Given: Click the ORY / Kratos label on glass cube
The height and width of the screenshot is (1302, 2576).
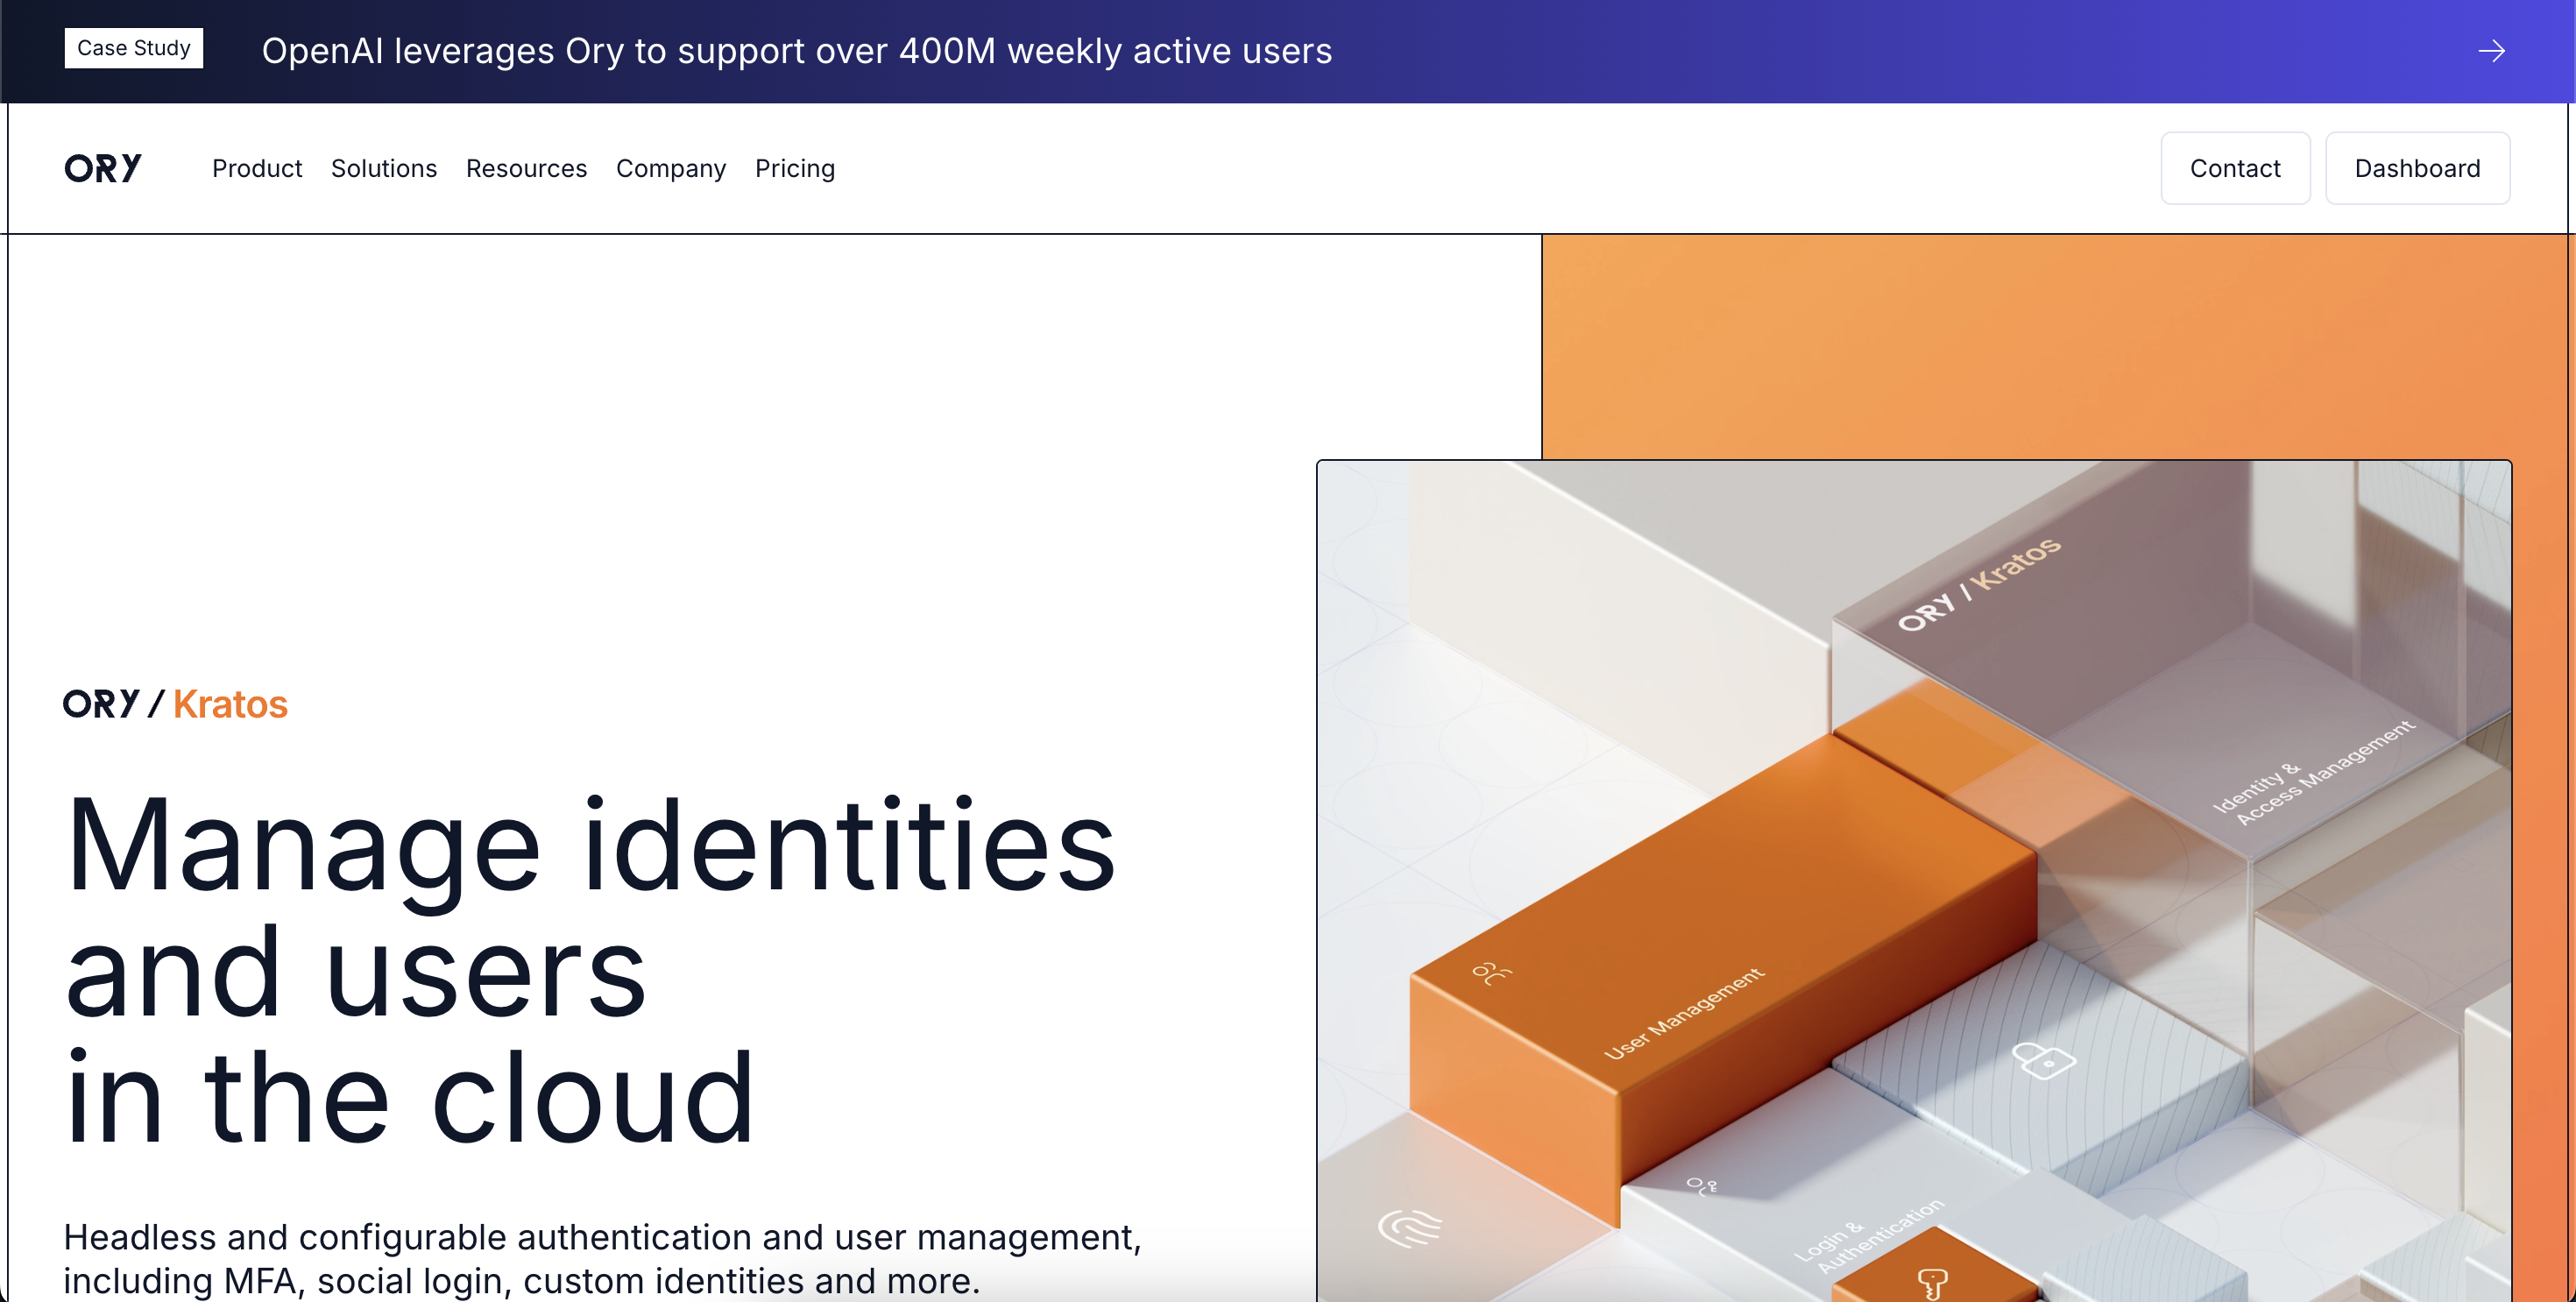Looking at the screenshot, I should 1979,584.
